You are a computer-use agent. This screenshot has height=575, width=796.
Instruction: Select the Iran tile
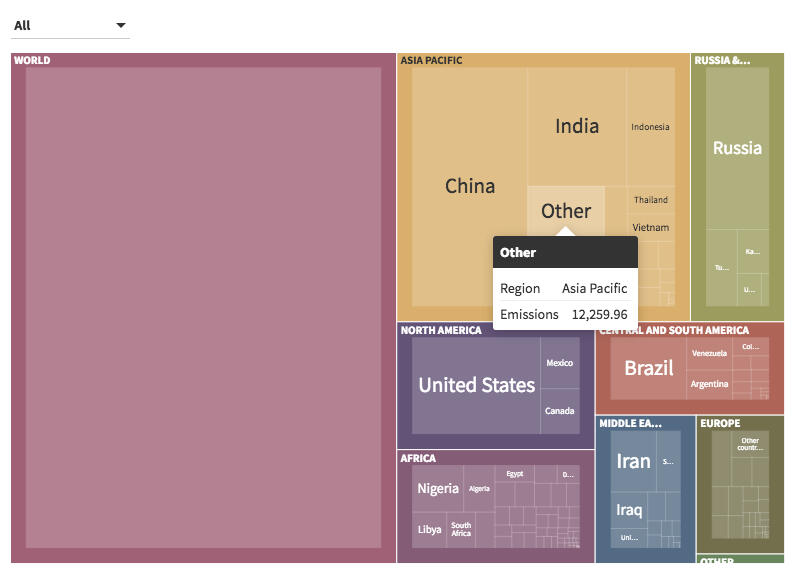(x=633, y=461)
